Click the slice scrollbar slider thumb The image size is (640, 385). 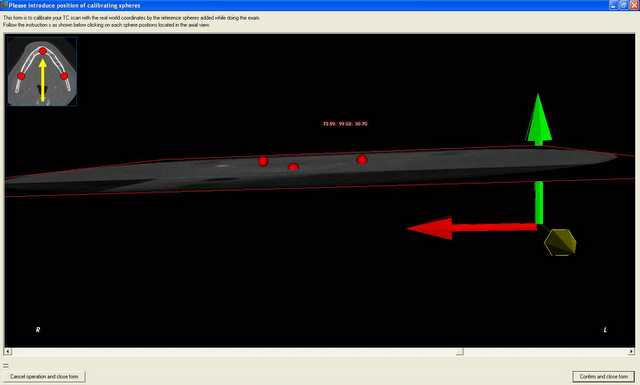point(460,352)
